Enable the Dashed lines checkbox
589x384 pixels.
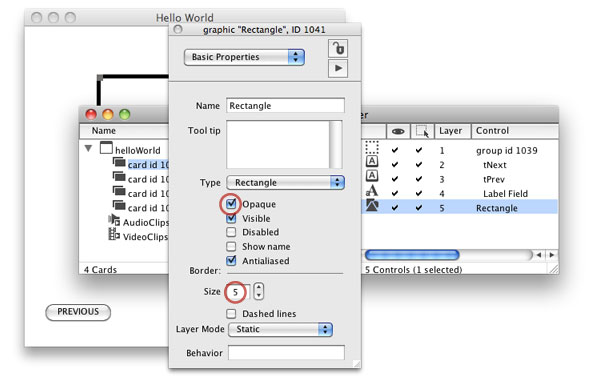coord(231,313)
